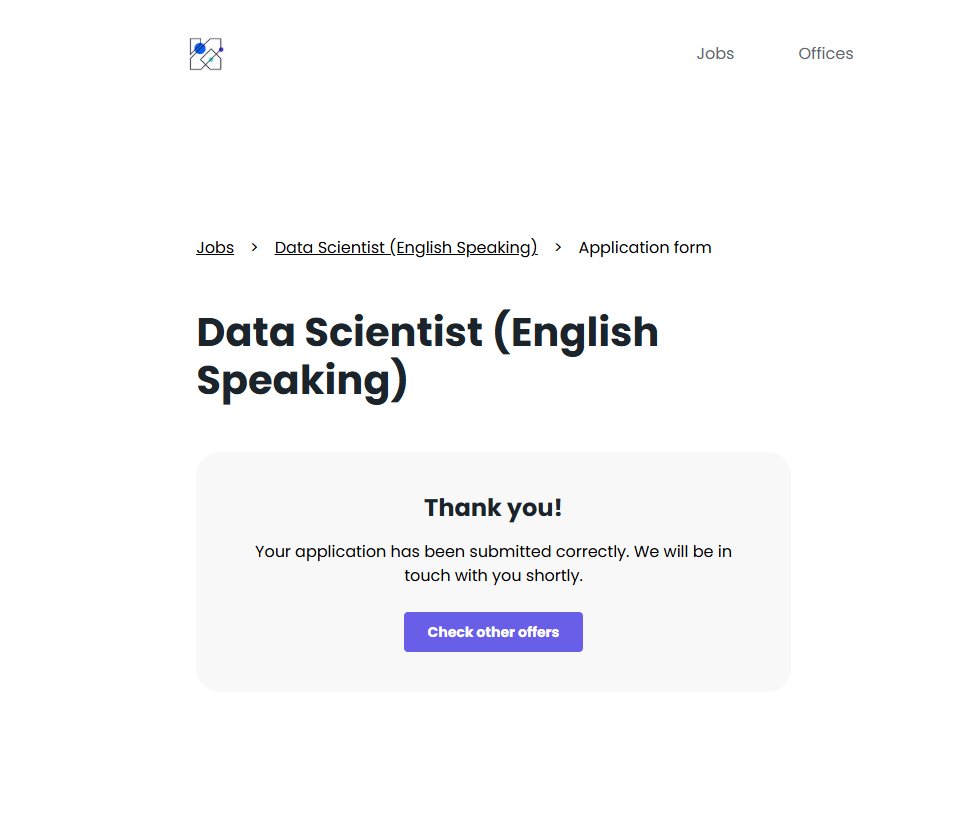Follow the Jobs breadcrumb link

[215, 248]
